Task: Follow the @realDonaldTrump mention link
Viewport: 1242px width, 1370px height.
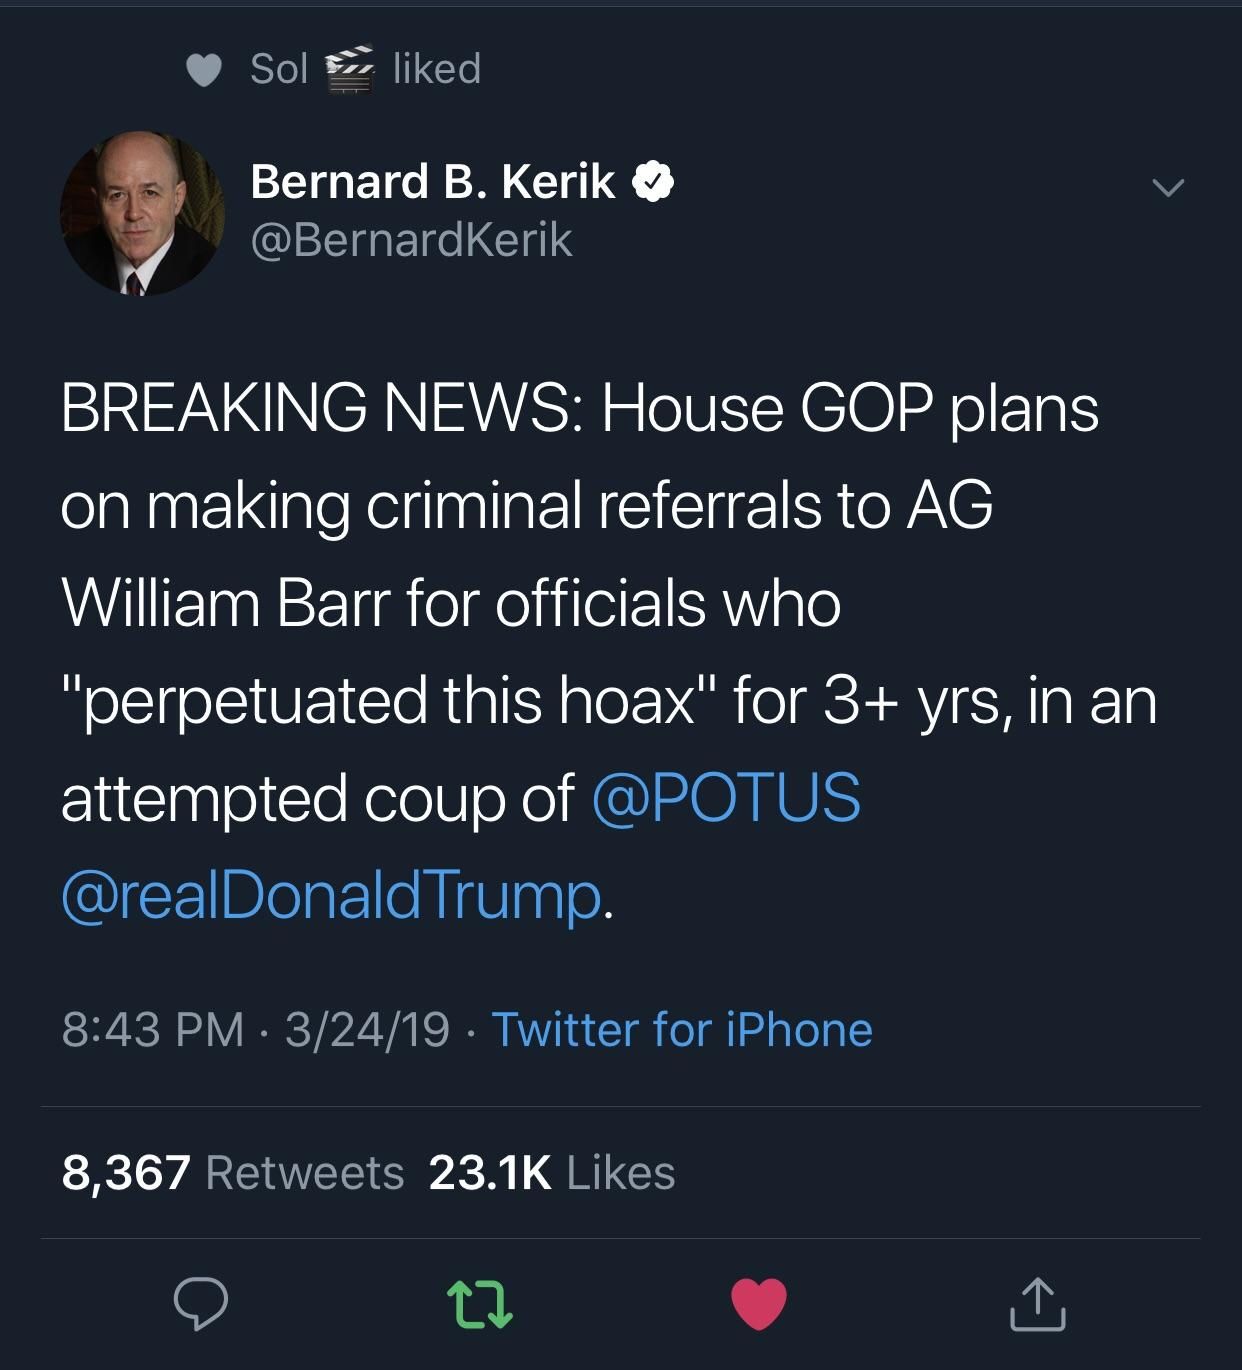Action: click(x=332, y=895)
